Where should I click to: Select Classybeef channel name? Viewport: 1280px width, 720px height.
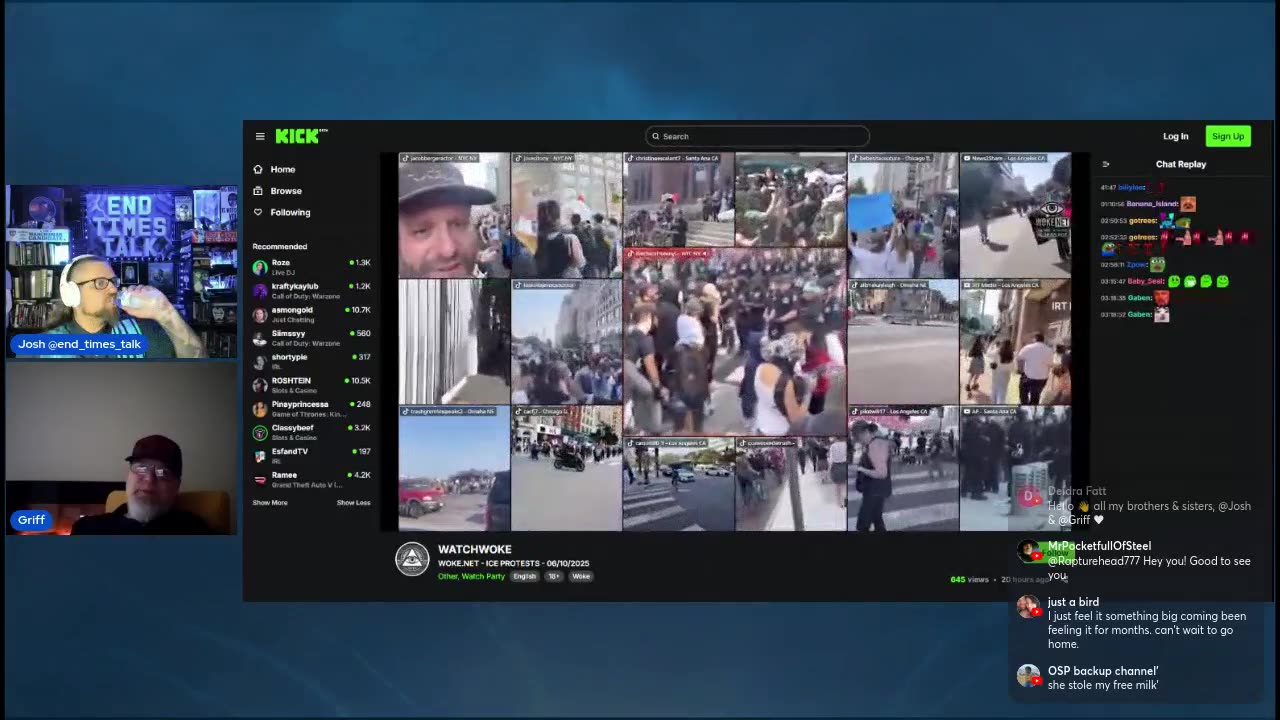pyautogui.click(x=293, y=428)
